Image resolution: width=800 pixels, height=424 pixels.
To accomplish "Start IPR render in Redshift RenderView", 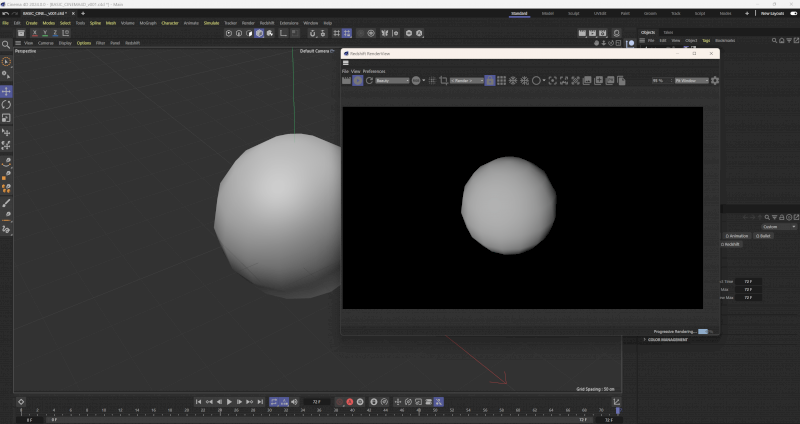I will (x=358, y=80).
